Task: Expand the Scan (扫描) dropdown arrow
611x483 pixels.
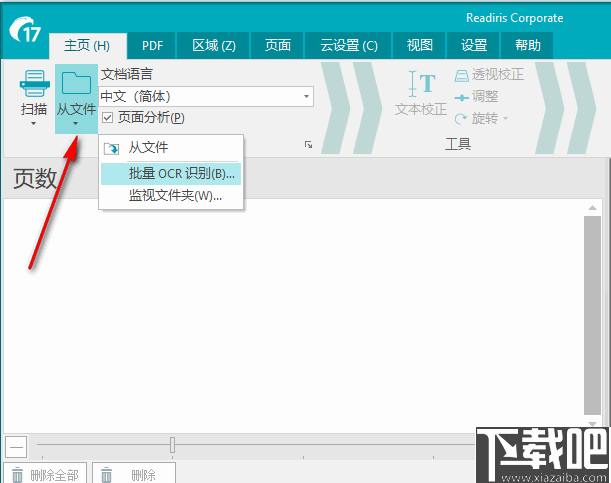Action: (x=34, y=123)
